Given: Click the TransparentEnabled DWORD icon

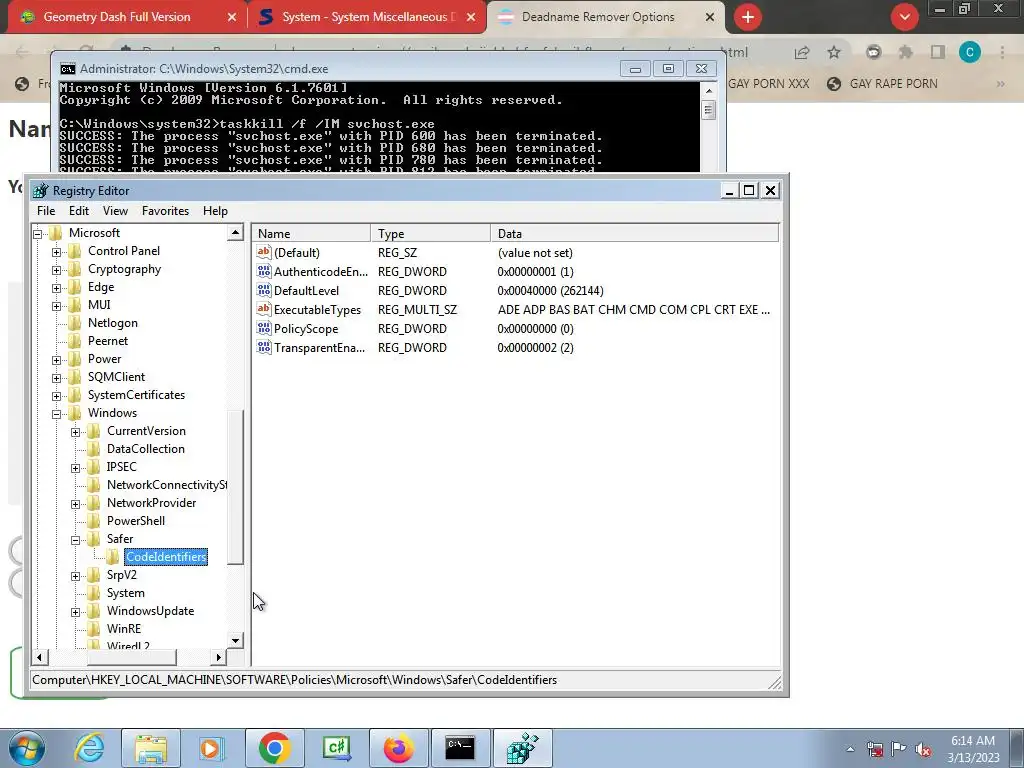Looking at the screenshot, I should tap(264, 347).
